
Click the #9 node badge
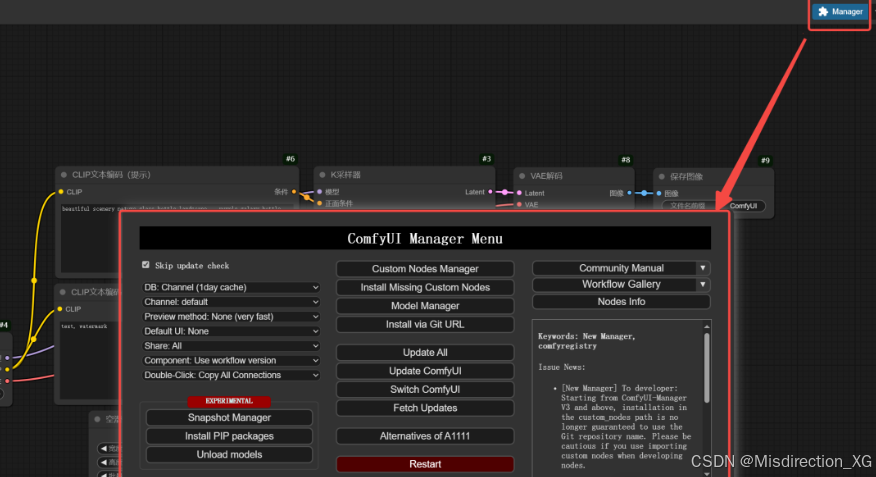(x=765, y=160)
